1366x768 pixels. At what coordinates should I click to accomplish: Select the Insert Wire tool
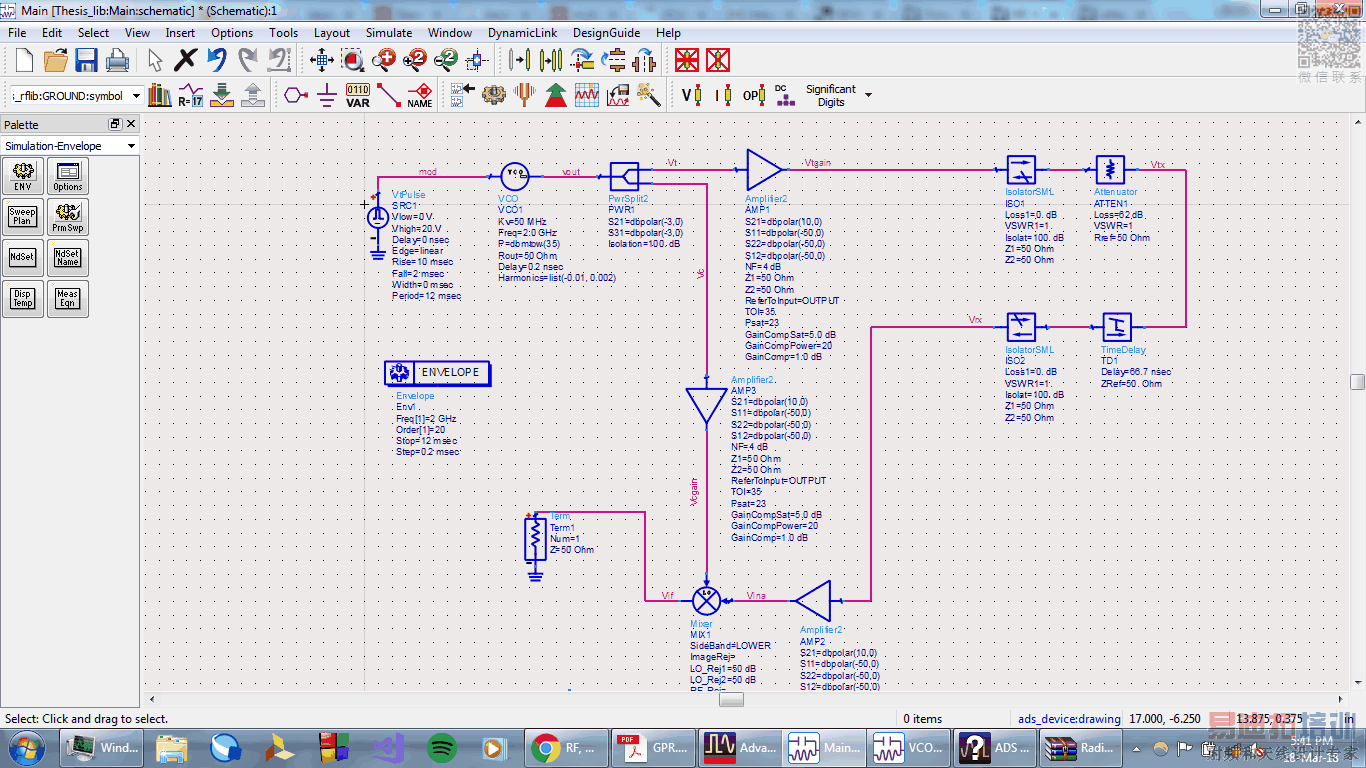coord(389,95)
